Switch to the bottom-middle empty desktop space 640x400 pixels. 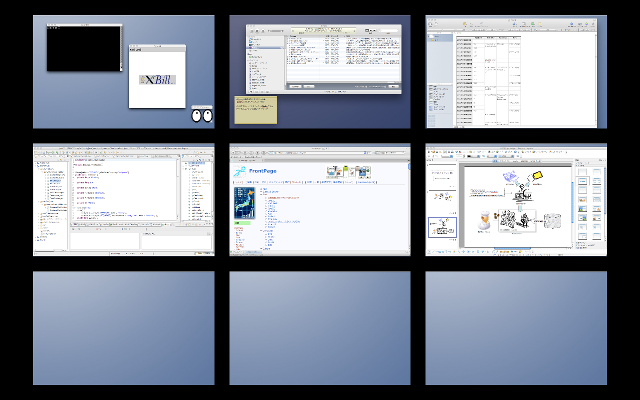point(320,328)
